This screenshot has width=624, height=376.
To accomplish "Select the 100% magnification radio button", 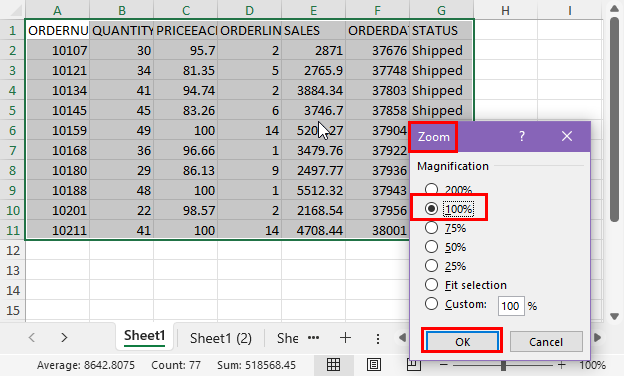I will click(431, 208).
